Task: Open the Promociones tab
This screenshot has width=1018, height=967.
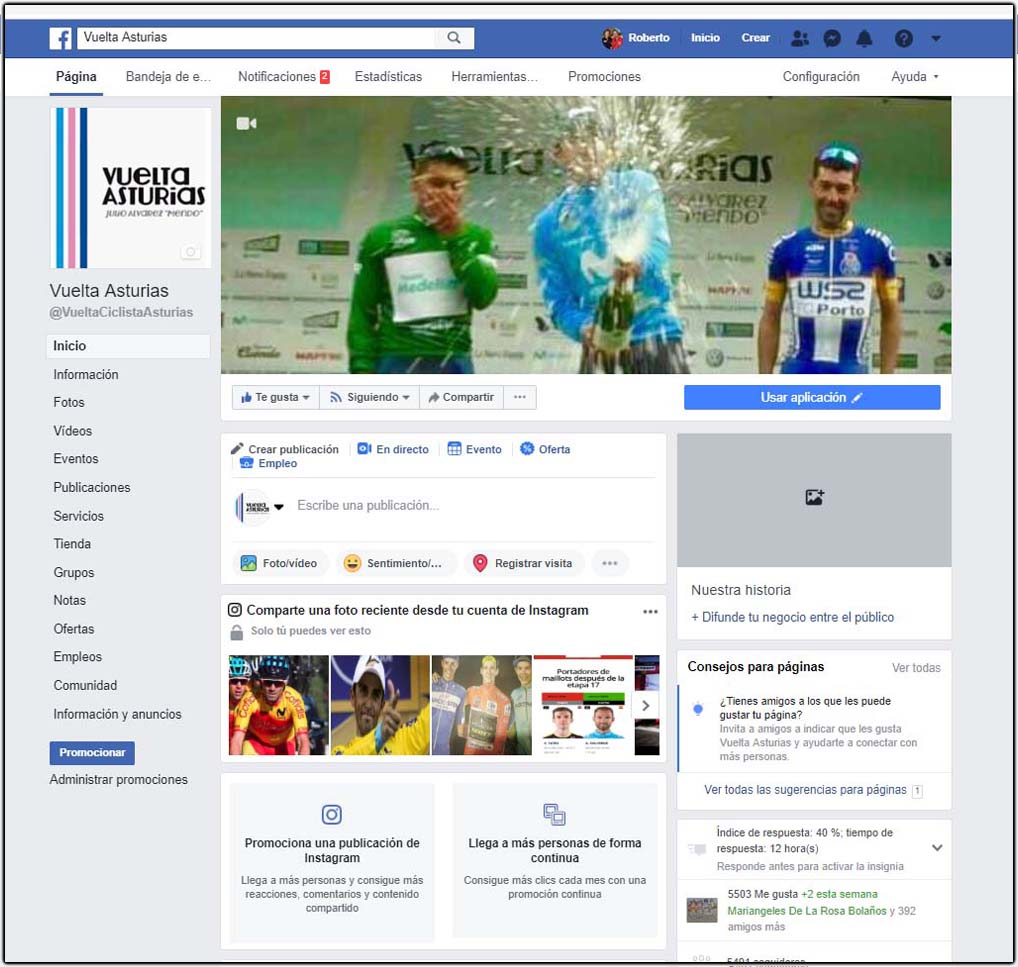Action: [604, 77]
